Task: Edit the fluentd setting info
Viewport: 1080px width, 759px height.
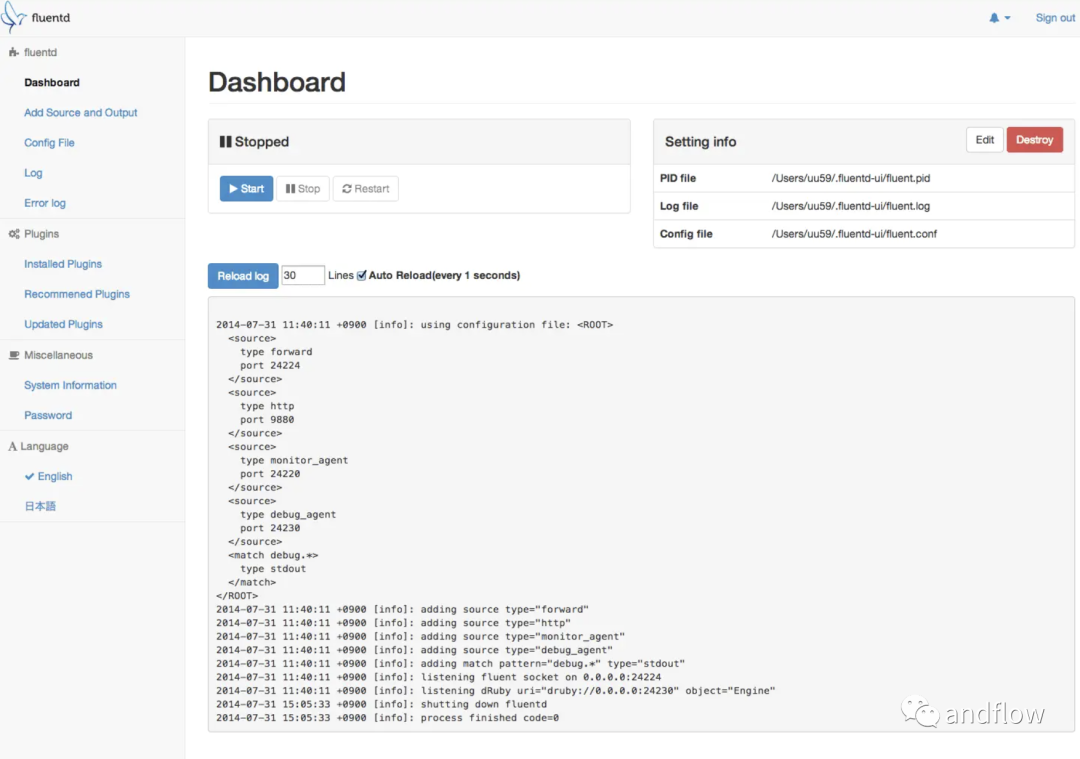Action: click(x=984, y=140)
